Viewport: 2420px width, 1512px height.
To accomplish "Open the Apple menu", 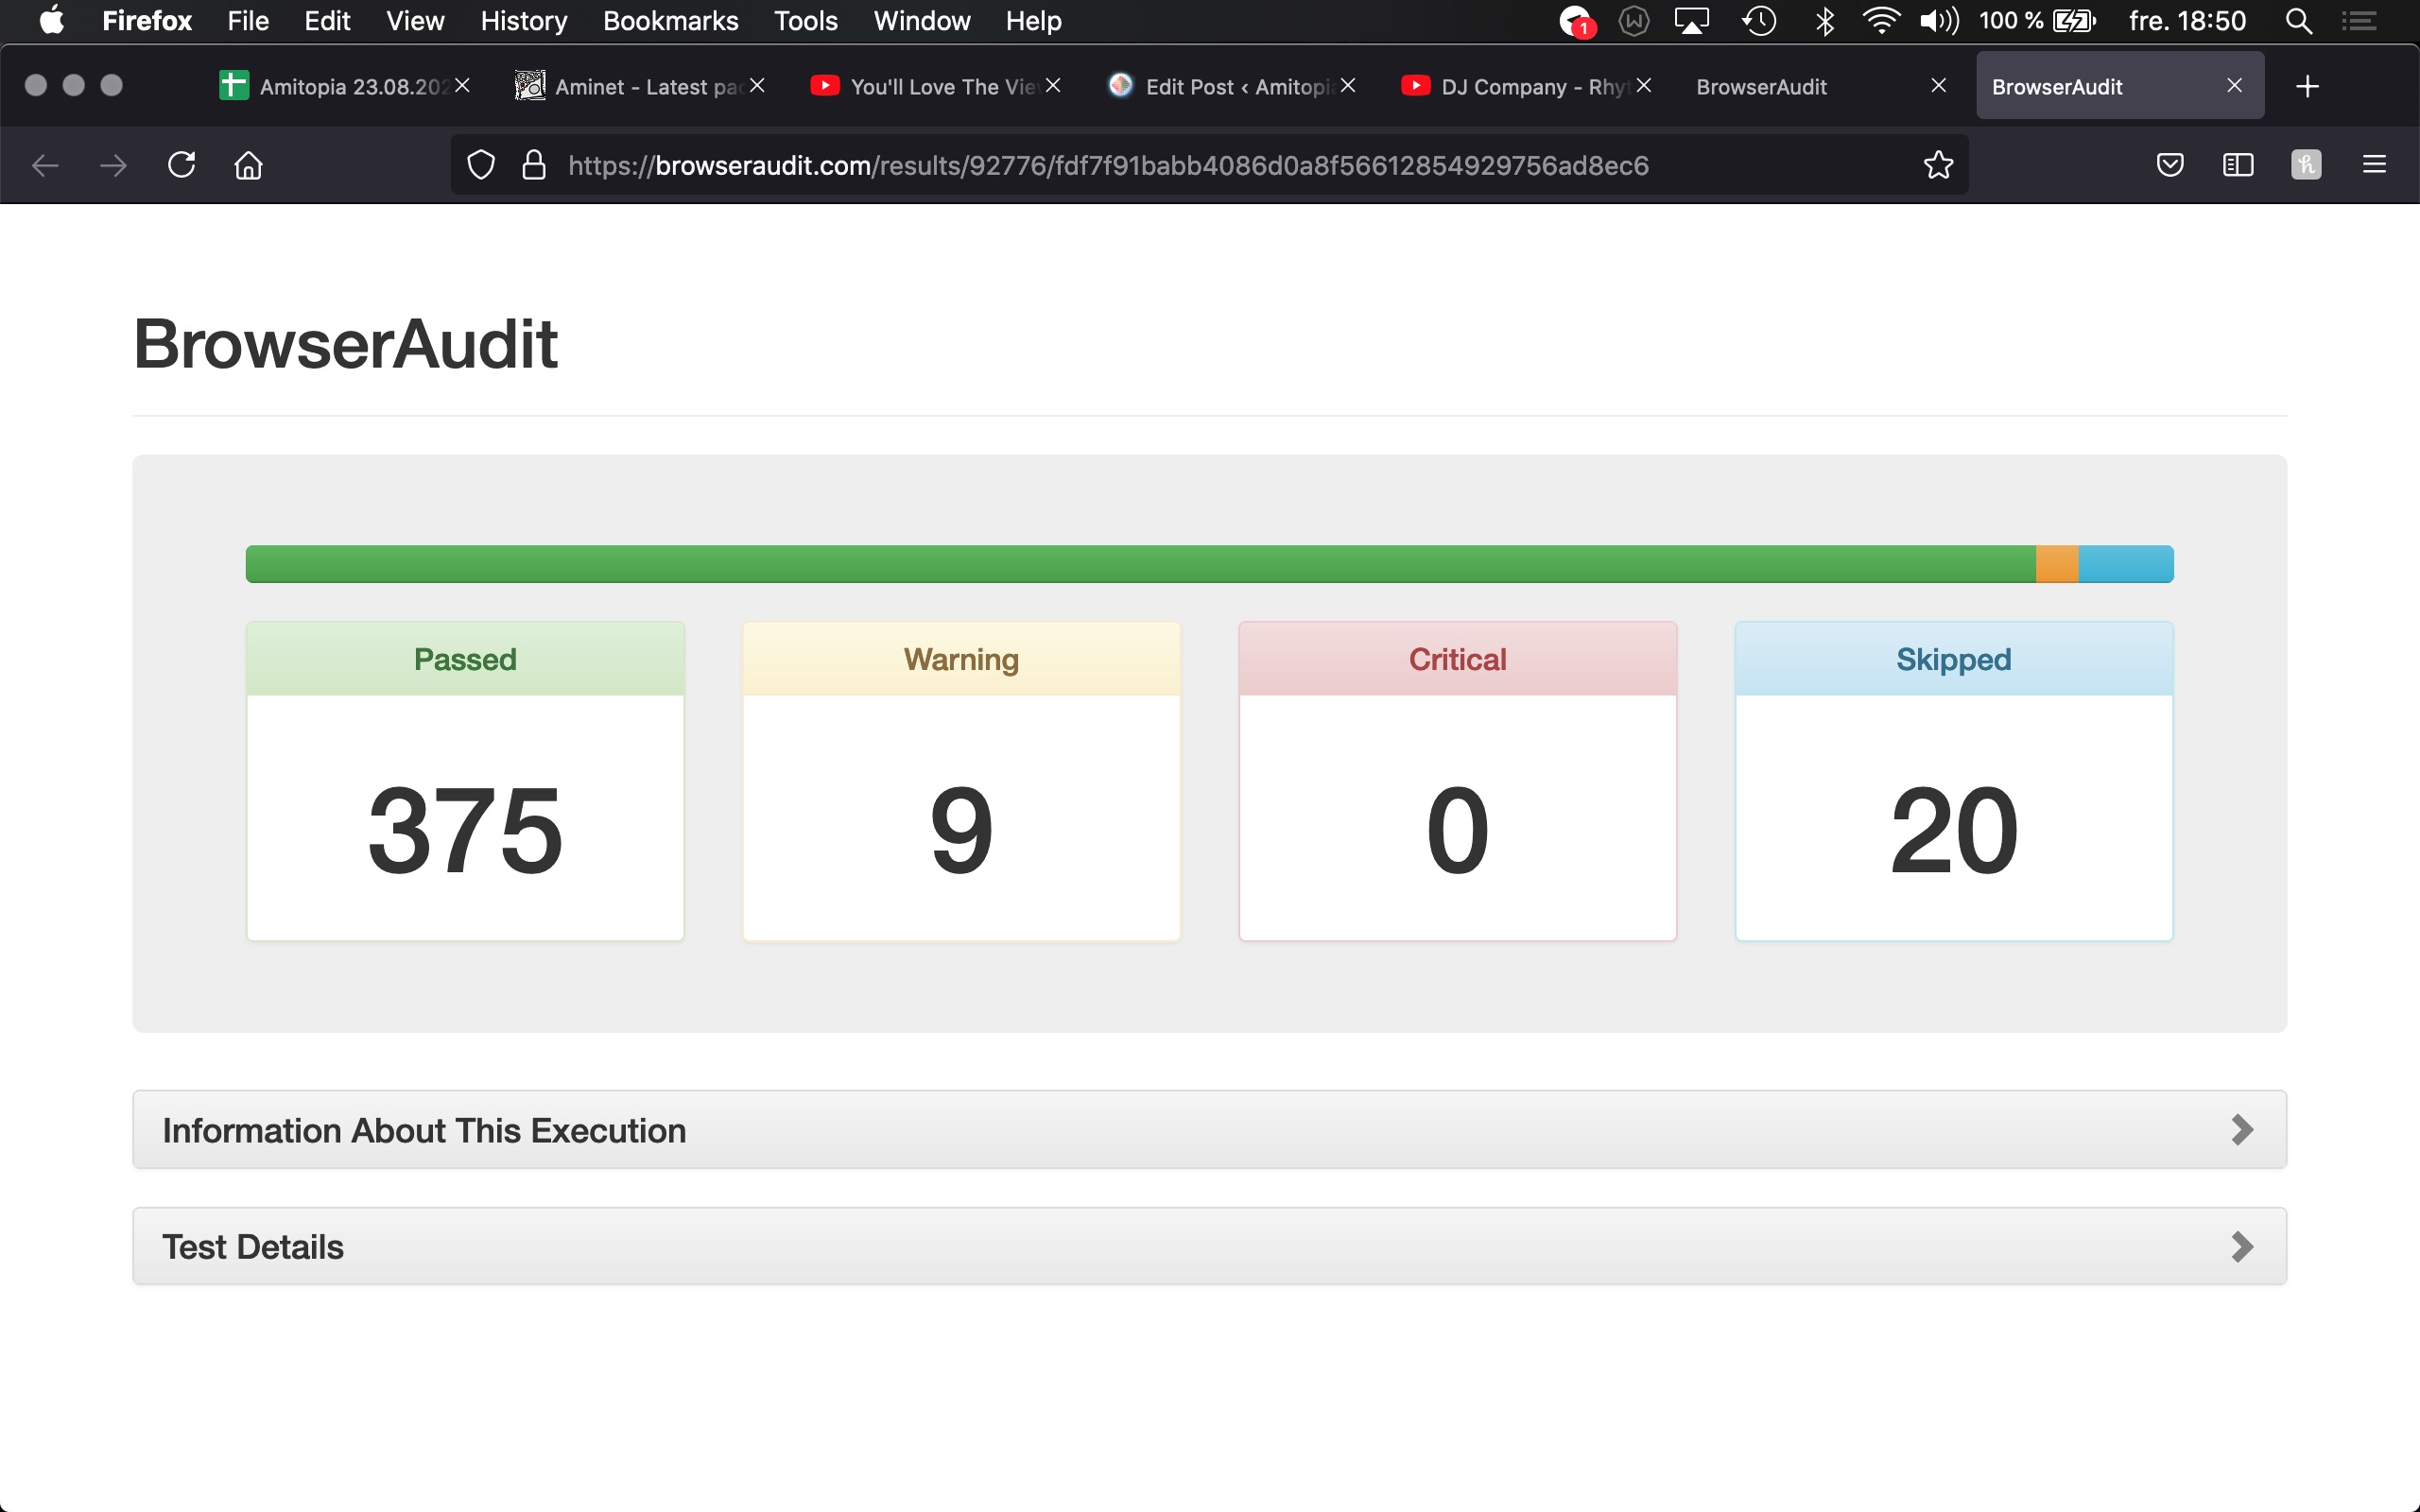I will click(52, 21).
